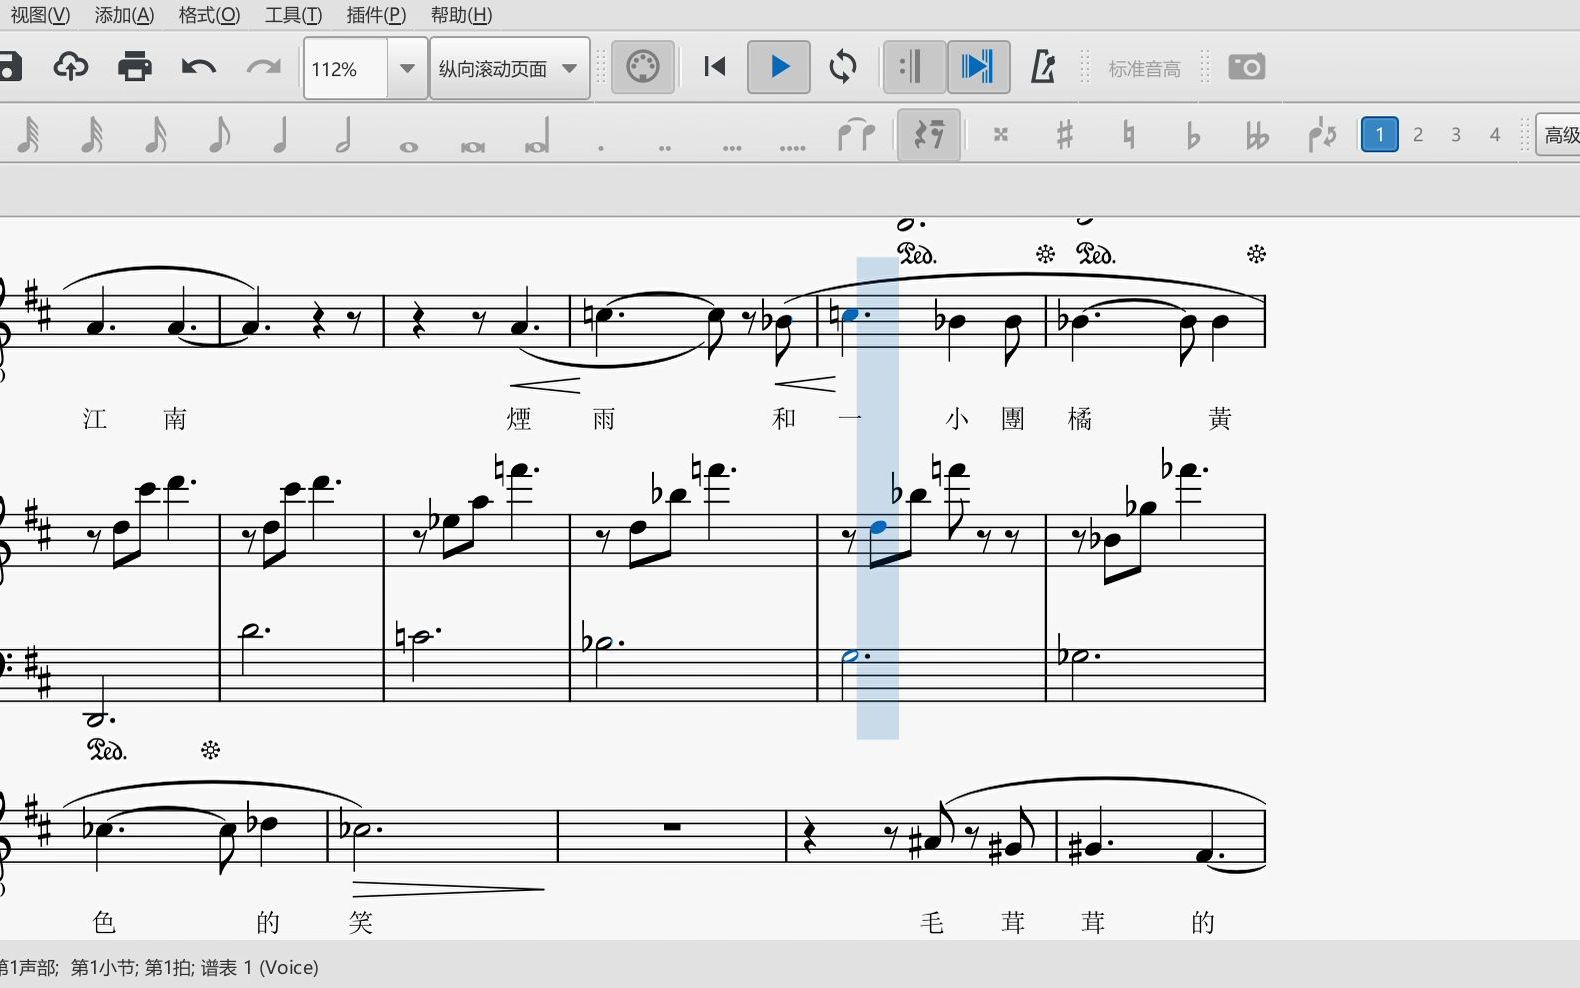Open the 视图(V) menu

coord(40,15)
